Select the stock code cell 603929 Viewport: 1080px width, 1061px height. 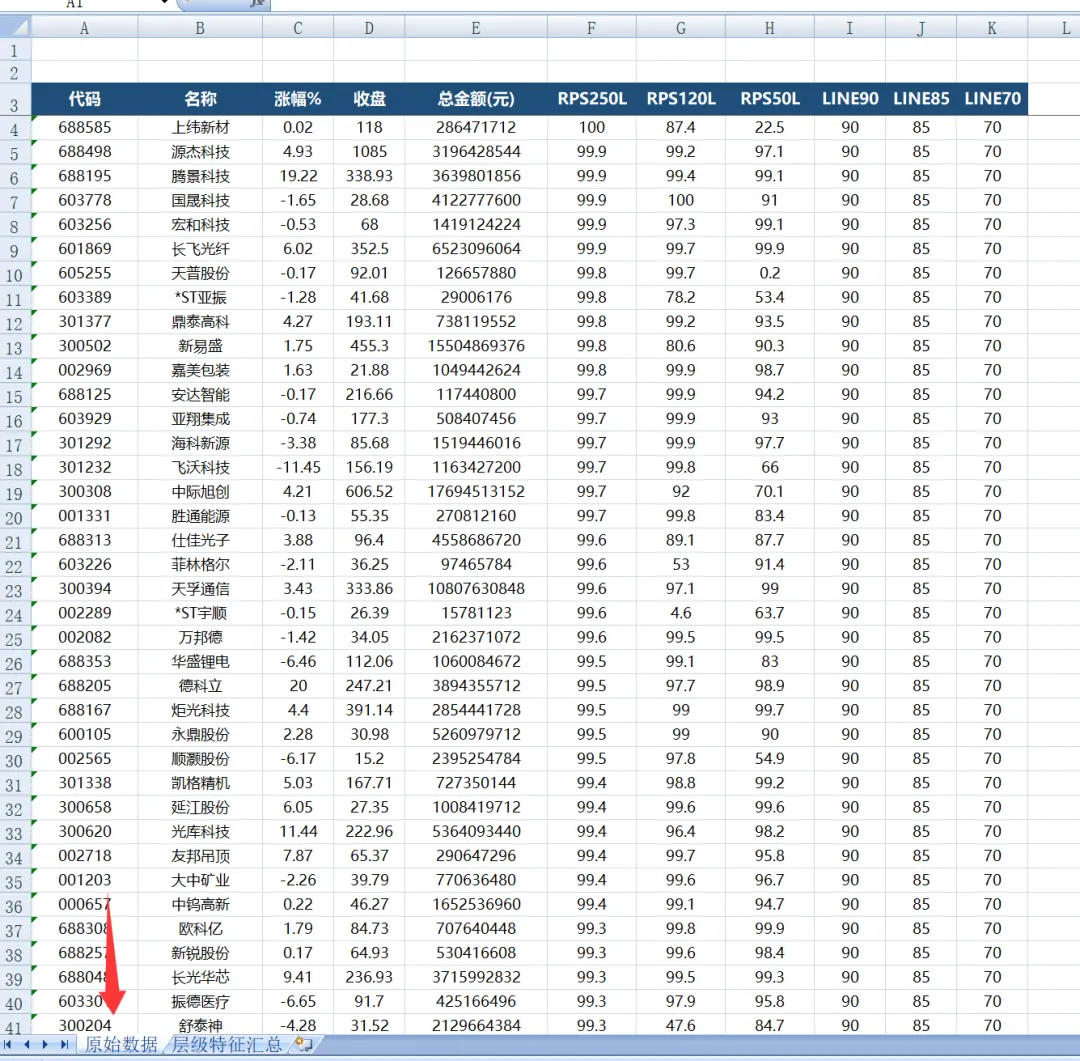84,419
